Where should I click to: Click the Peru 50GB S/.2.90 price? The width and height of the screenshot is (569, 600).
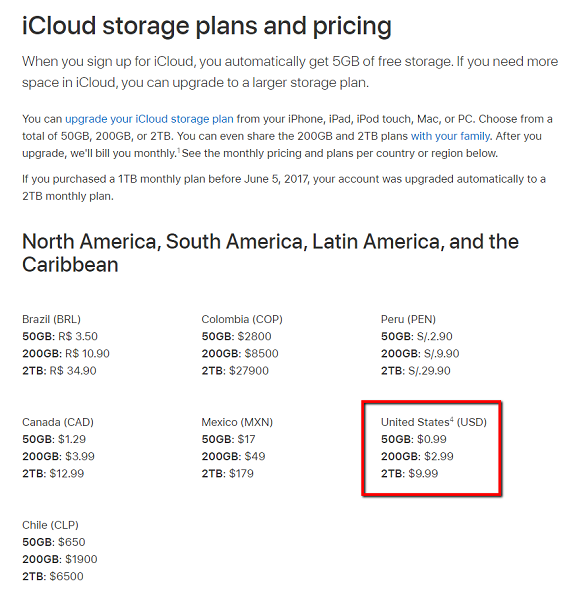click(417, 336)
